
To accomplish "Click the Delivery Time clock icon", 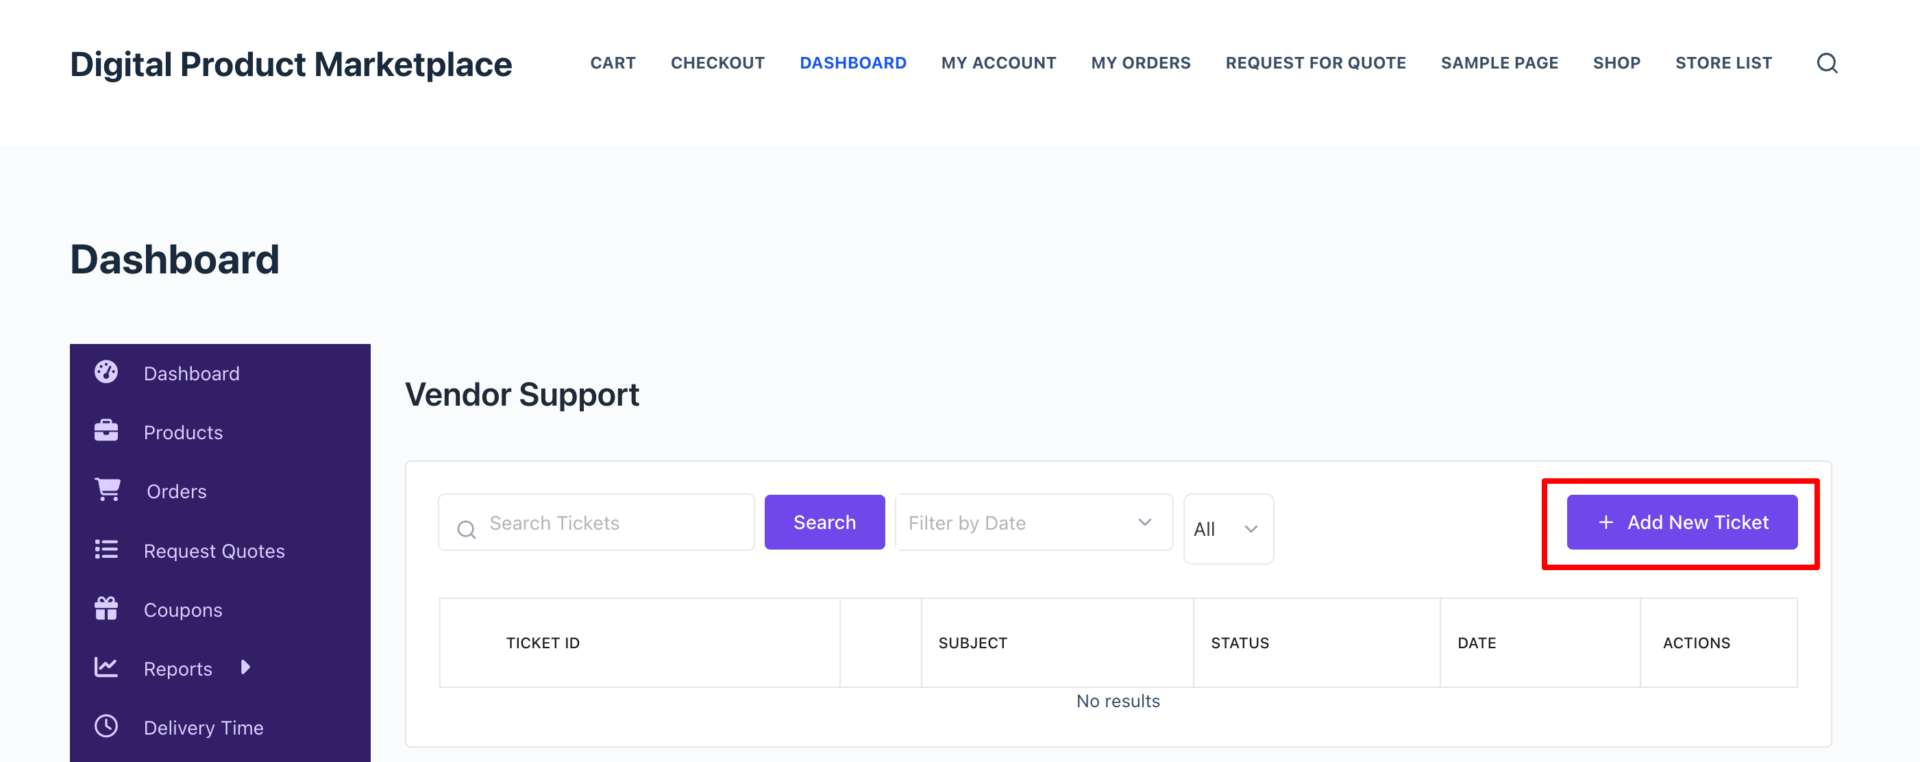I will pyautogui.click(x=106, y=726).
